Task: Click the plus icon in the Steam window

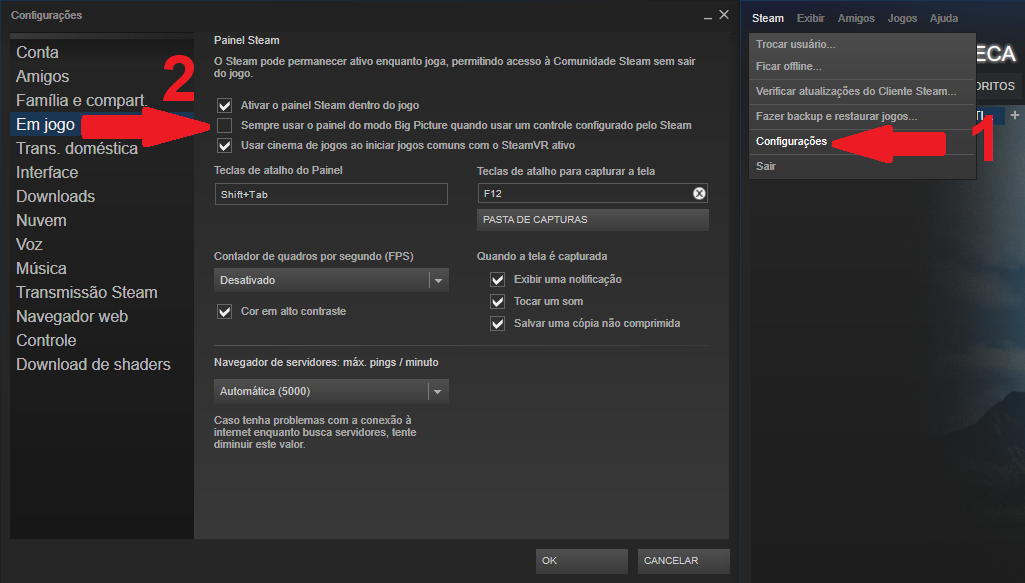Action: point(1015,115)
